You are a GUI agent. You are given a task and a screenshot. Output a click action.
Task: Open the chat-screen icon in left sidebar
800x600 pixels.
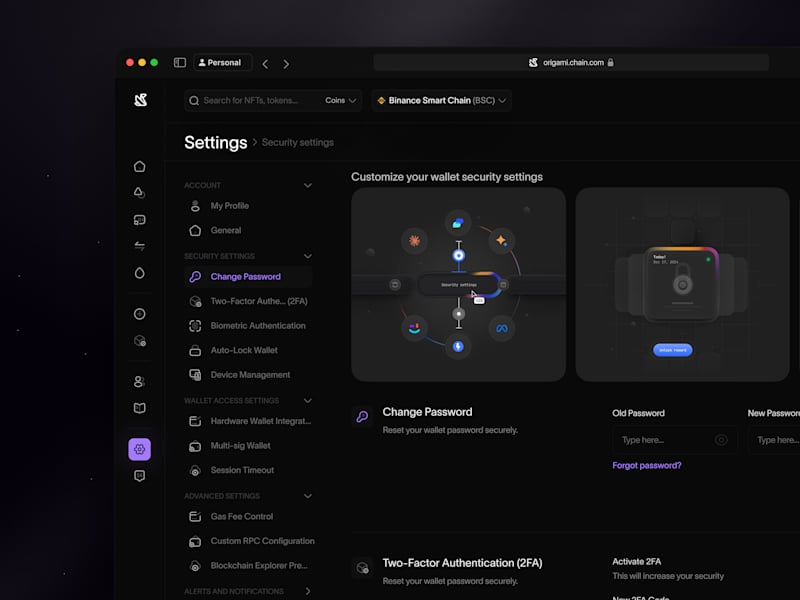coord(139,220)
